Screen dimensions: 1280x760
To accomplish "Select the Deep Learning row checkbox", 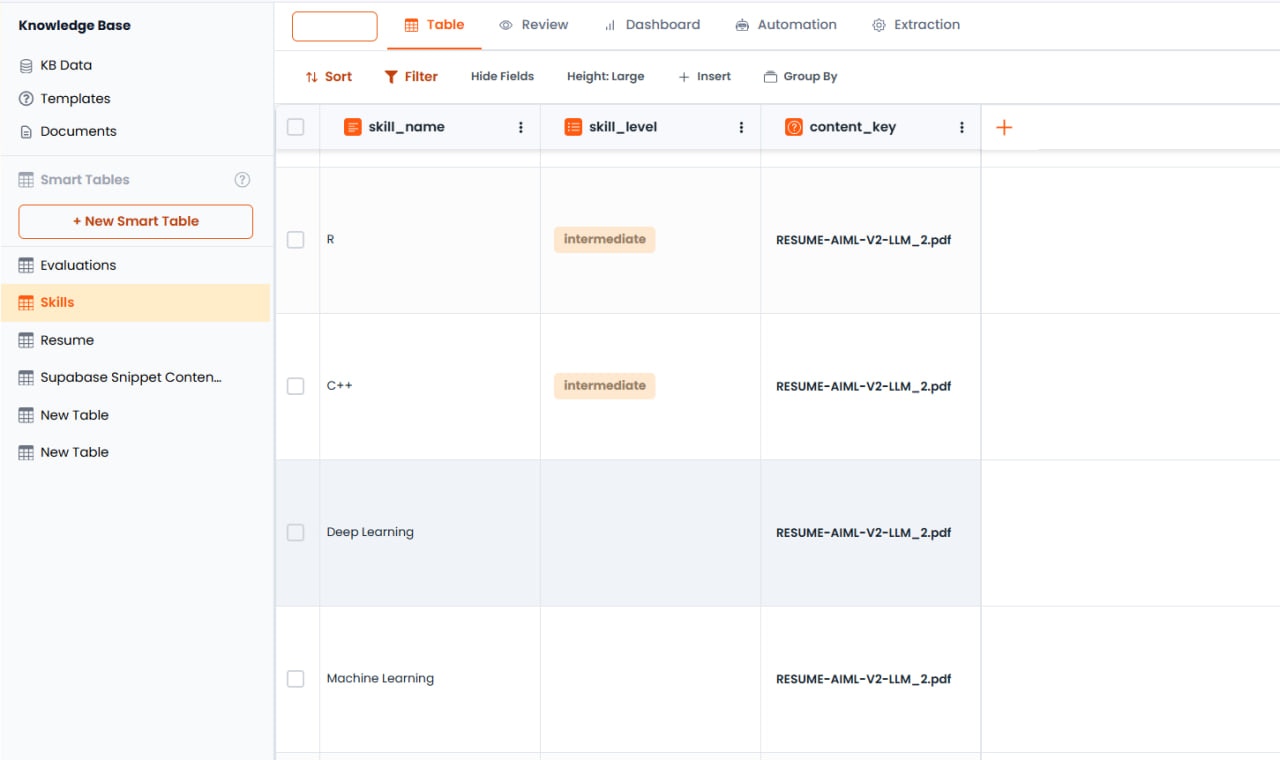I will pyautogui.click(x=296, y=532).
